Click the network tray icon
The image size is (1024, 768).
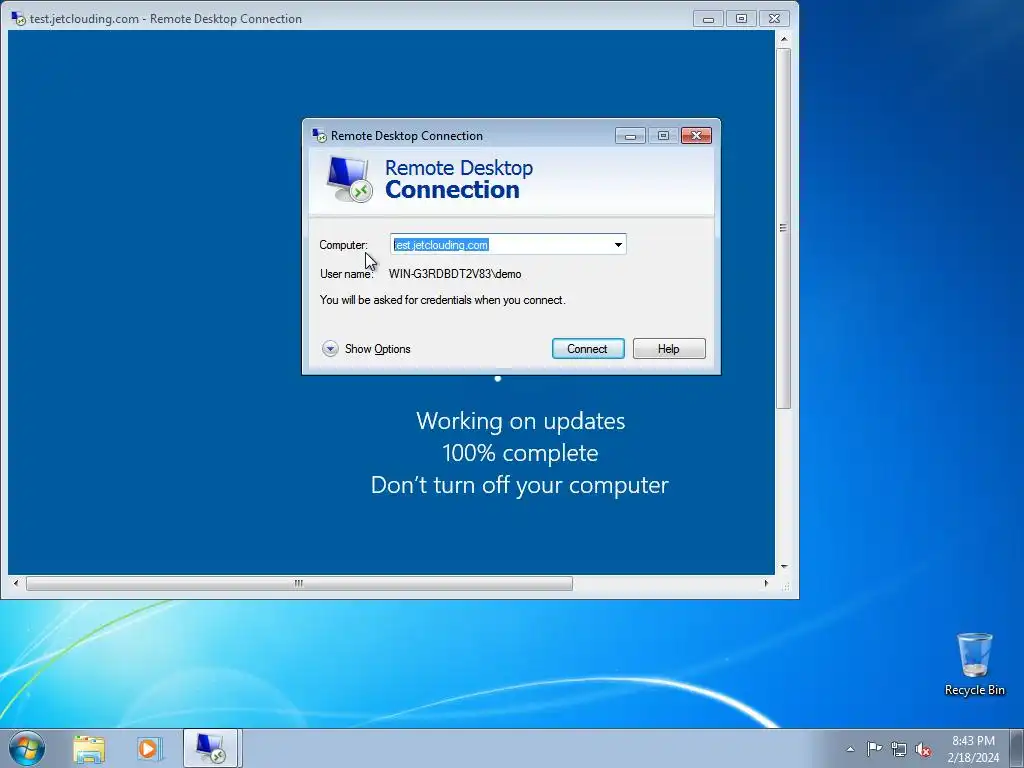899,749
